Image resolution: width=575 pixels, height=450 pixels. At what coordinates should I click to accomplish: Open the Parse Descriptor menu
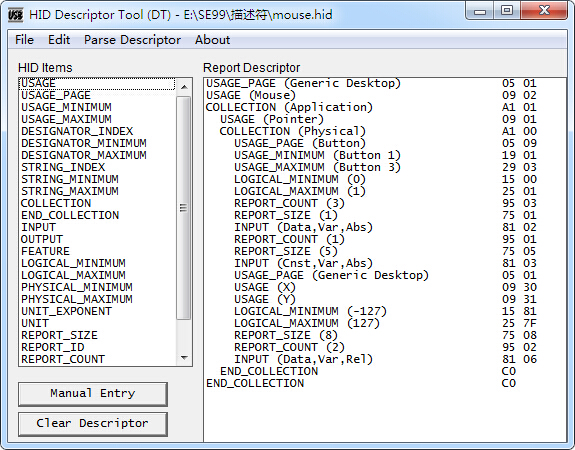point(132,40)
